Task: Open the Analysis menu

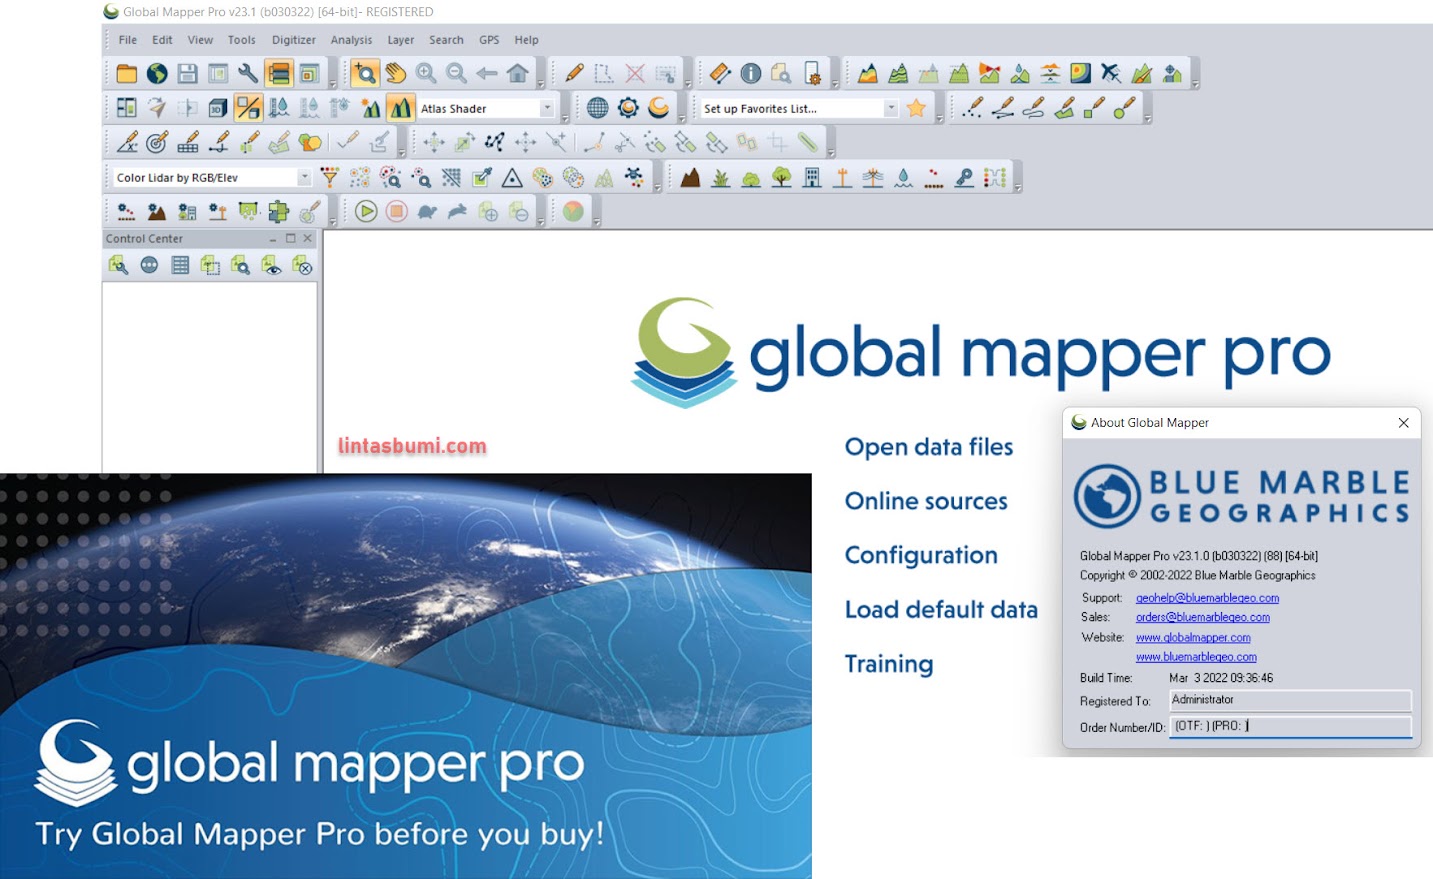Action: click(351, 40)
